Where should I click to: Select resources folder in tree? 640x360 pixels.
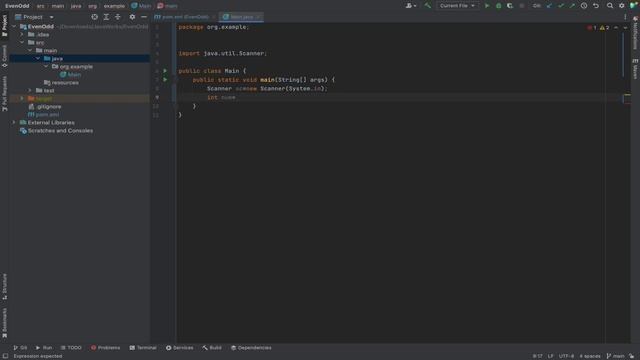61,82
